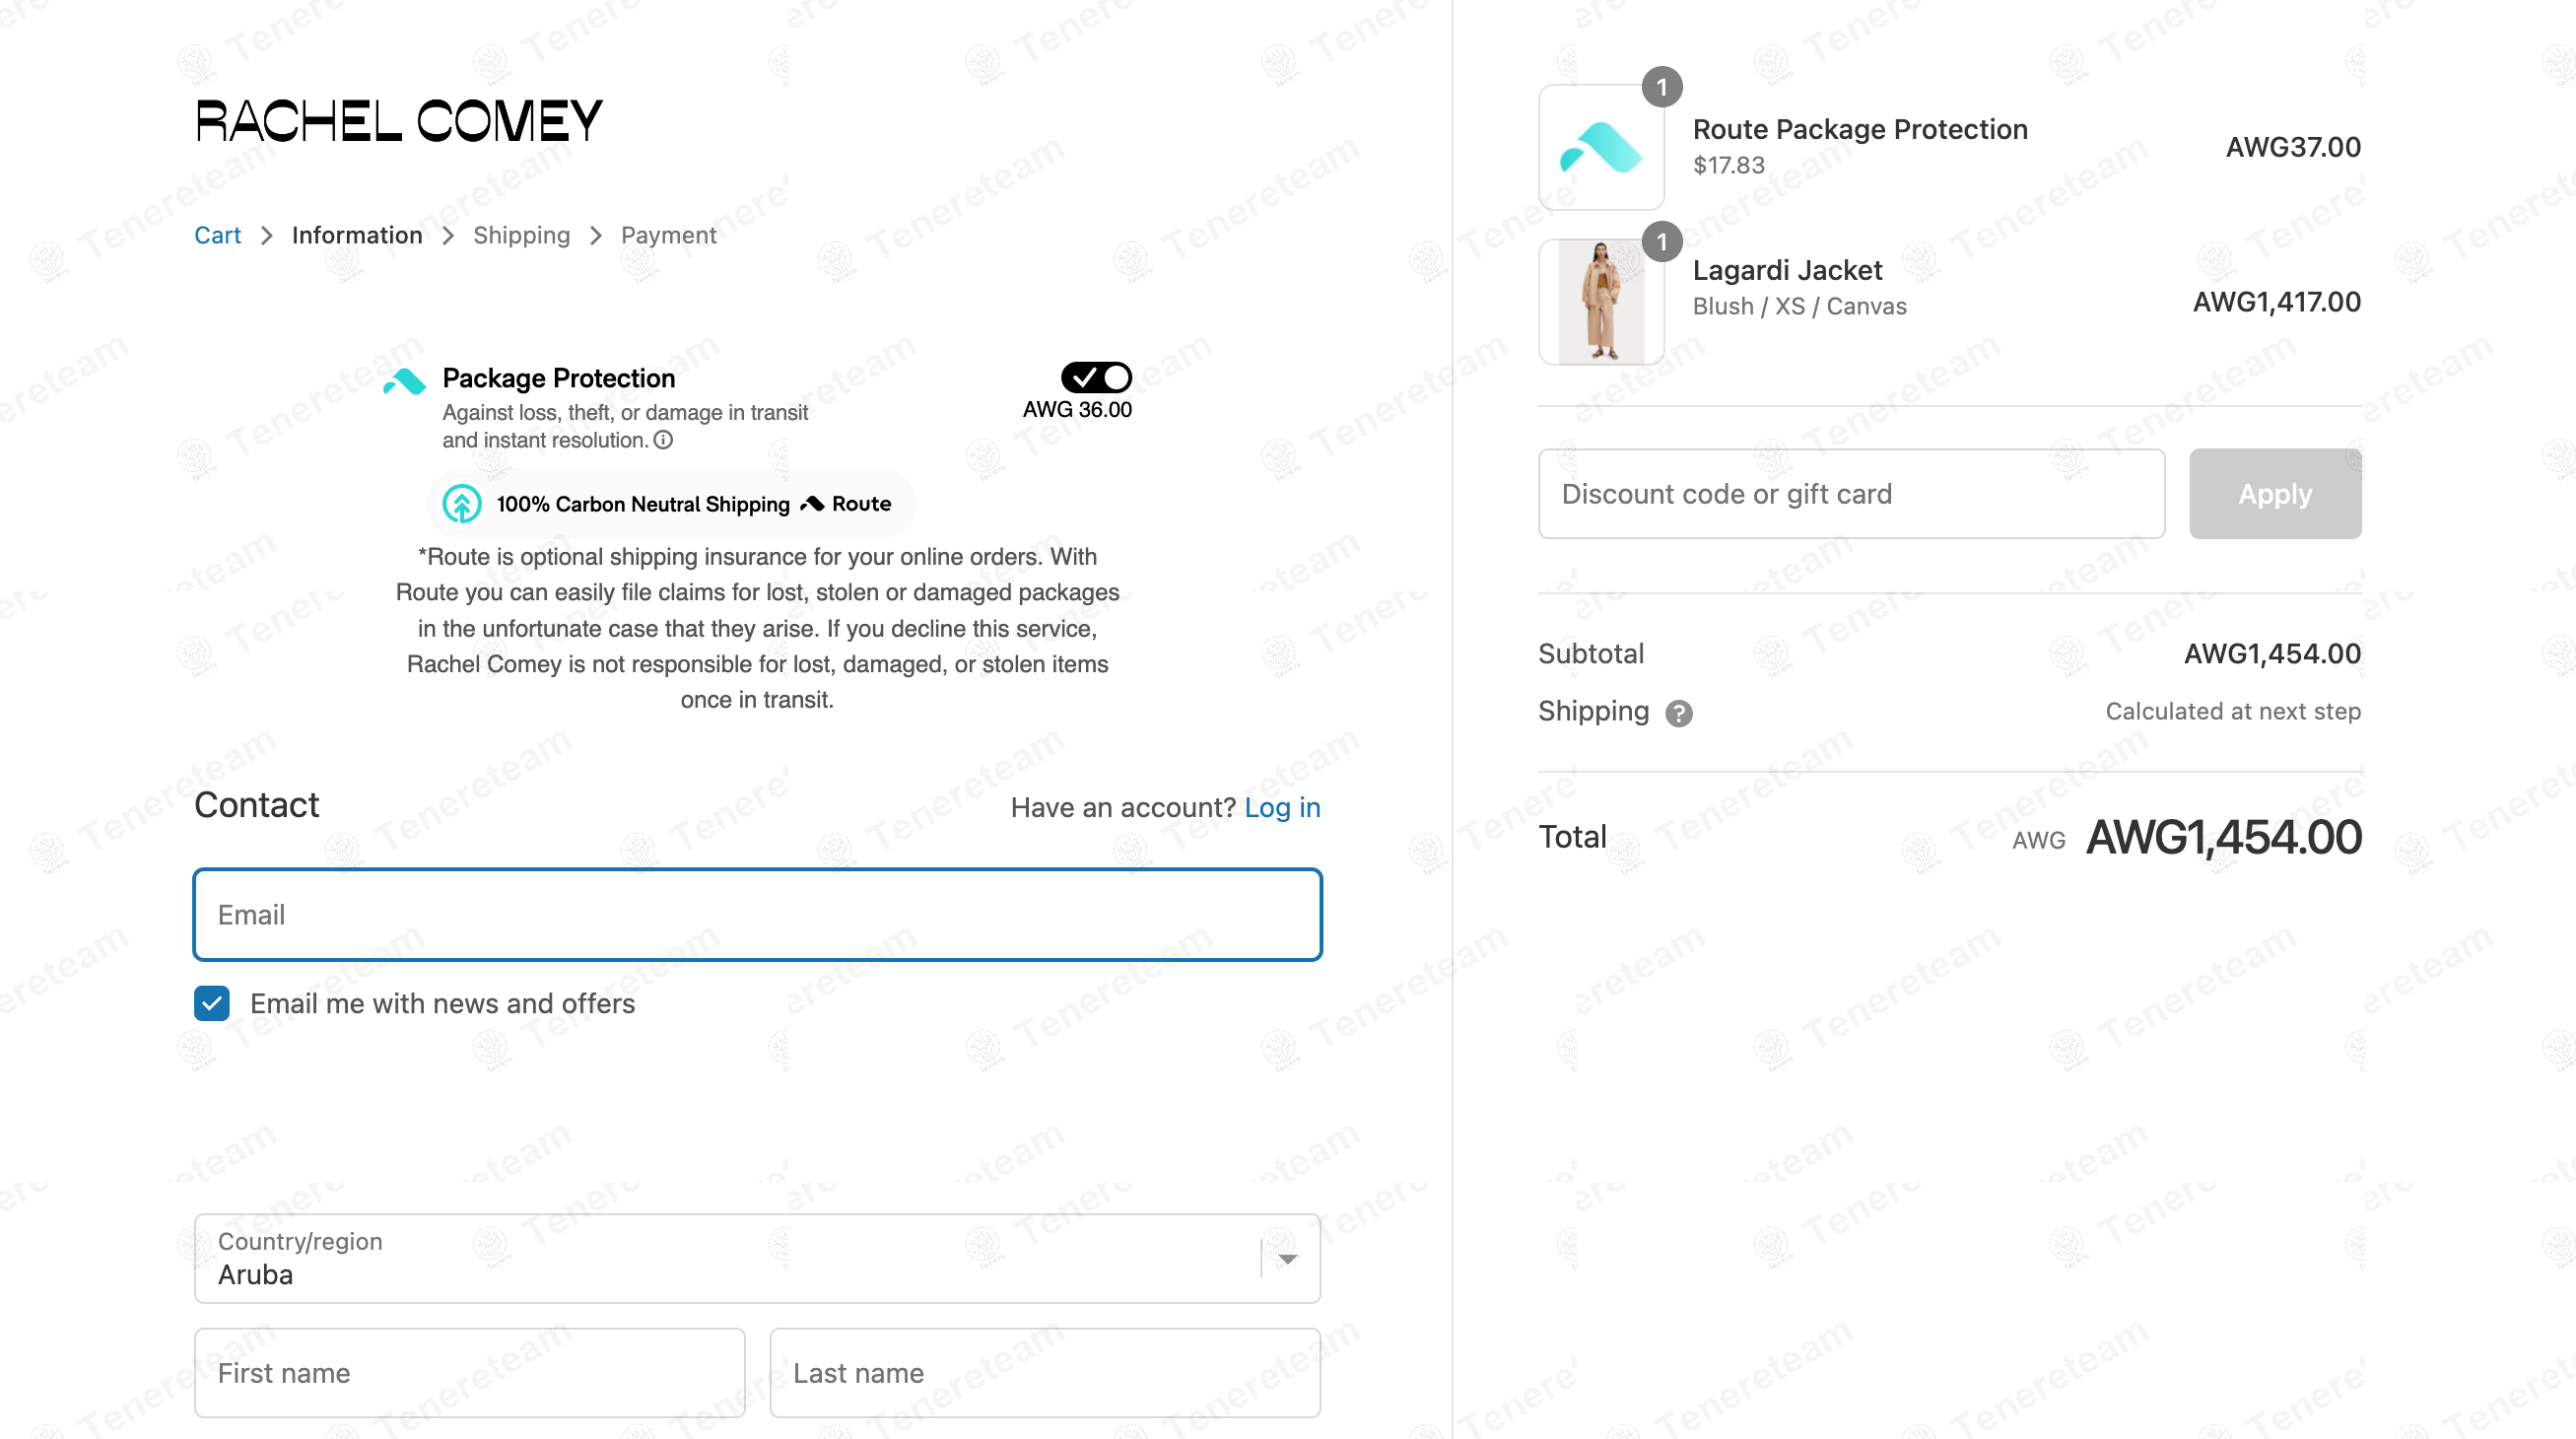Click the Package Protection Route logo icon
Image resolution: width=2576 pixels, height=1439 pixels.
coord(405,382)
